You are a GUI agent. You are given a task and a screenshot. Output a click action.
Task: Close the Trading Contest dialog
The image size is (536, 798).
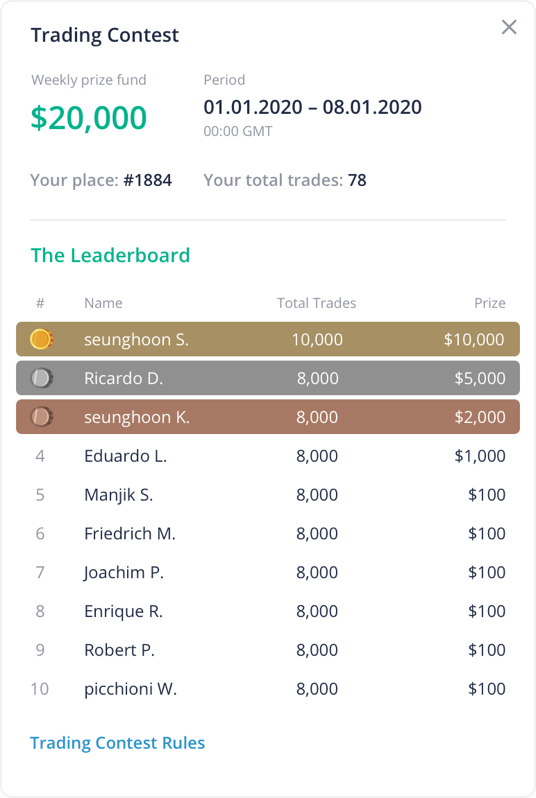tap(509, 27)
